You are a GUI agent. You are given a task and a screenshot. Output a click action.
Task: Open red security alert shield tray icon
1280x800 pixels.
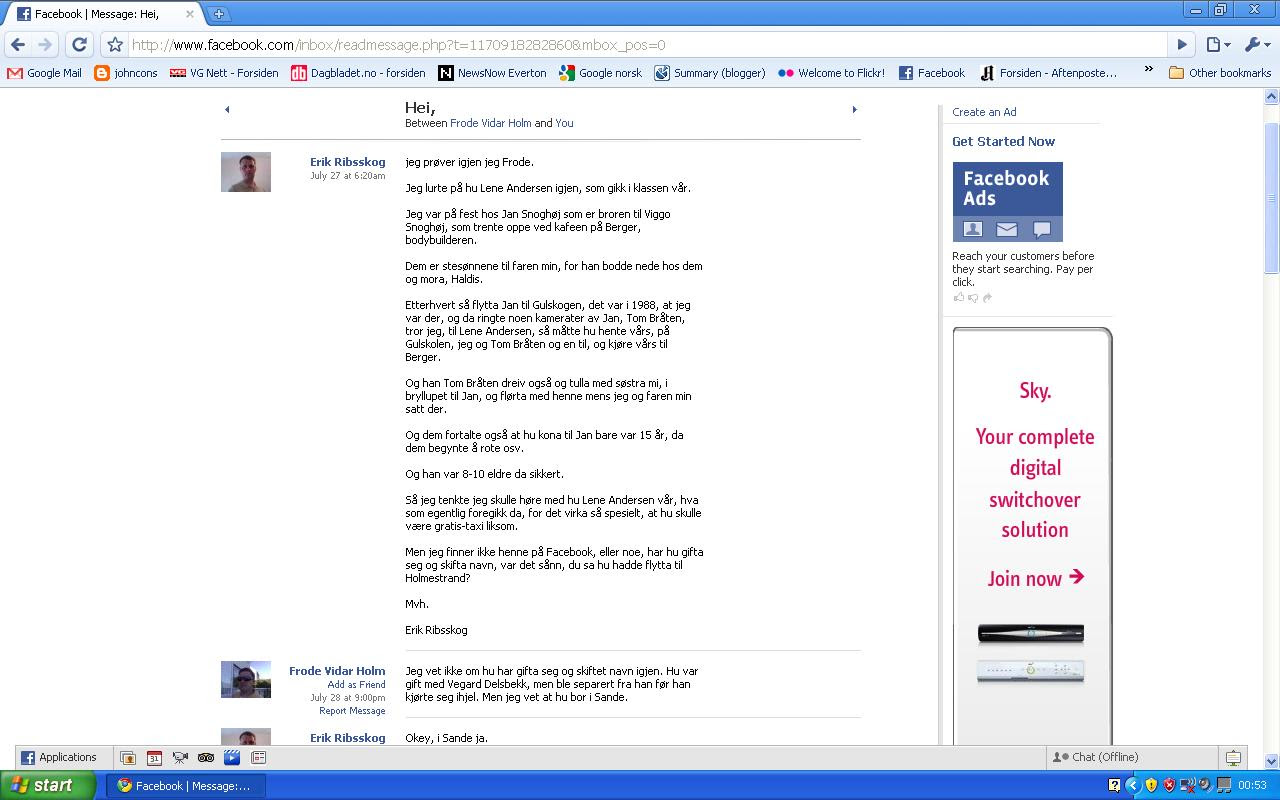click(1169, 785)
